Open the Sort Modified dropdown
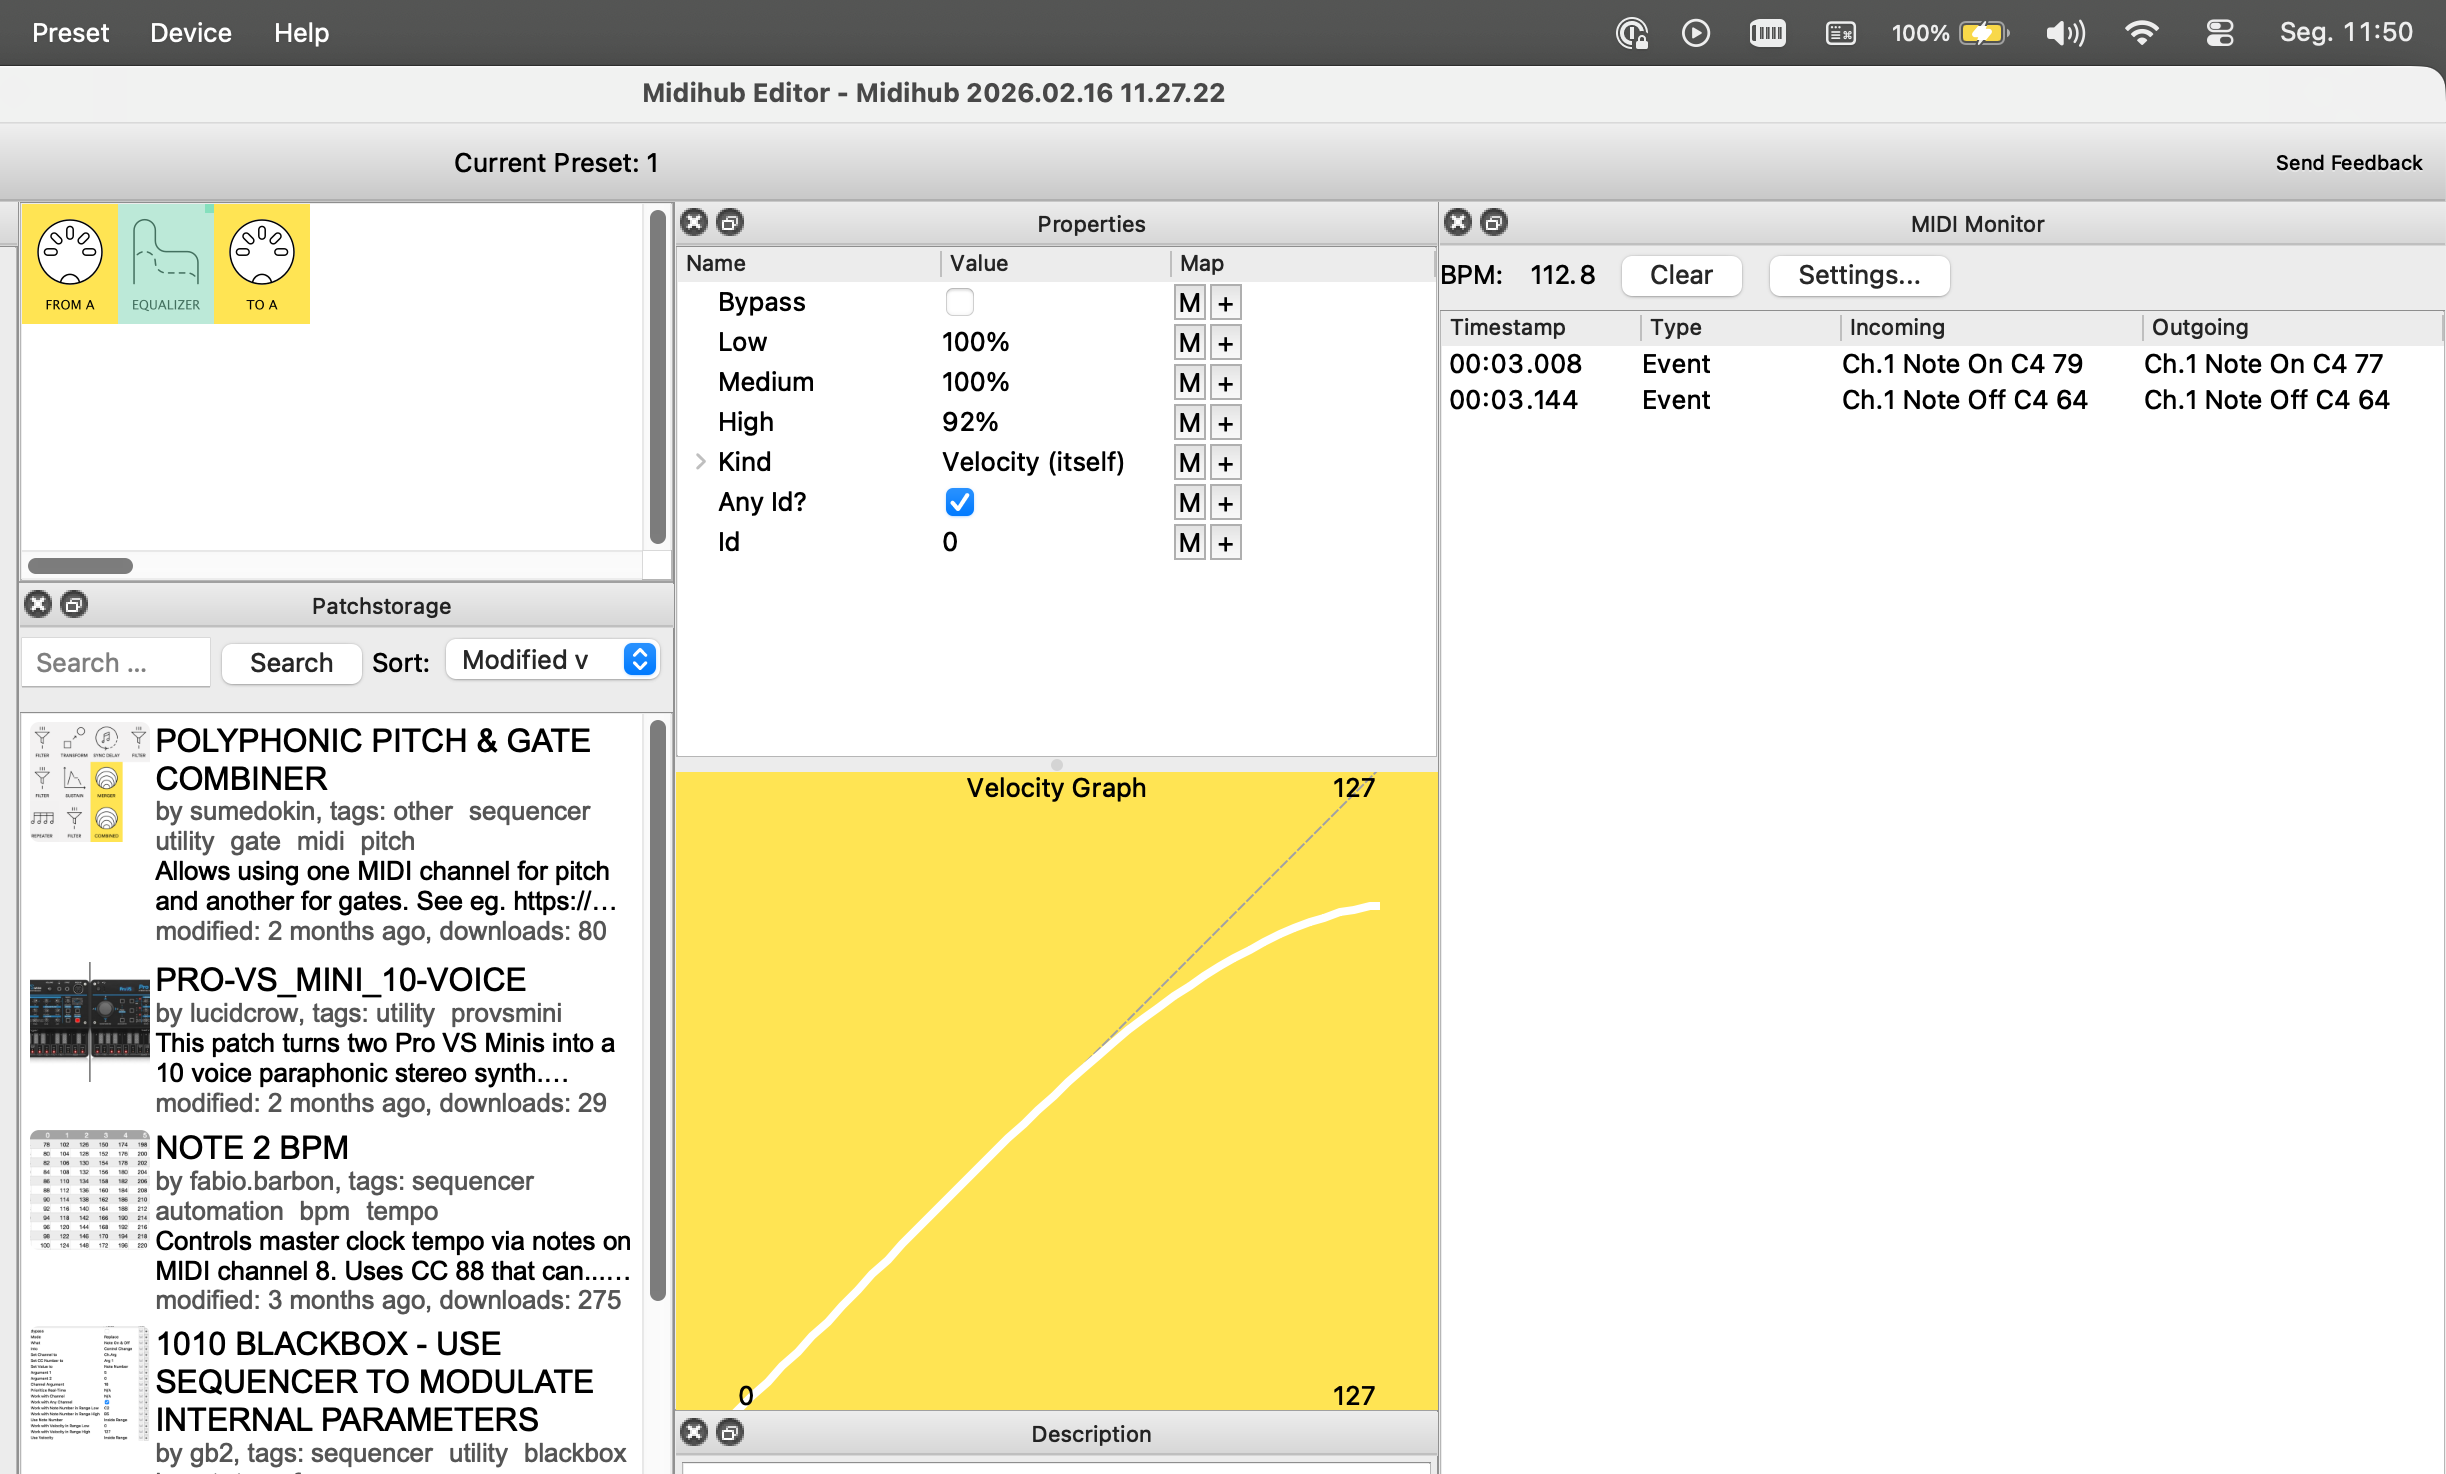Screen dimensions: 2446x1474 [x=552, y=660]
